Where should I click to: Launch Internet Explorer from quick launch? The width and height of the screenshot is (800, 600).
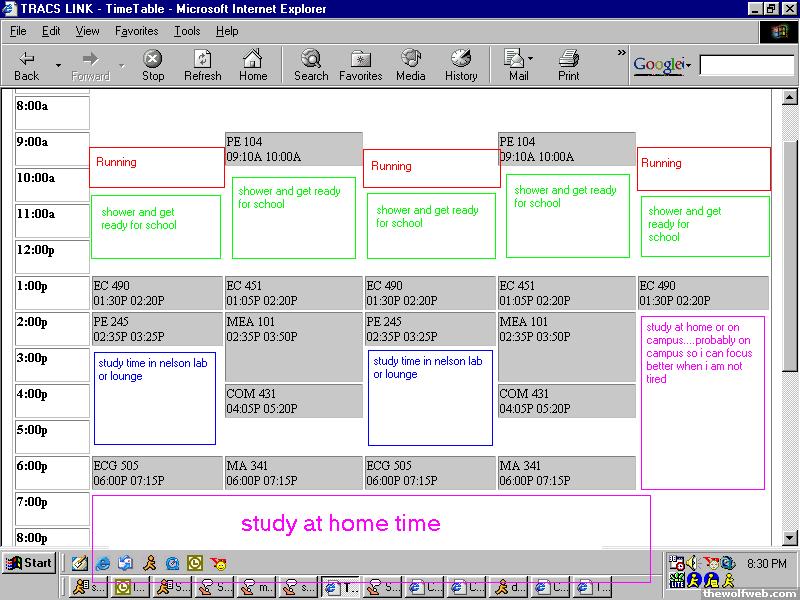(101, 563)
